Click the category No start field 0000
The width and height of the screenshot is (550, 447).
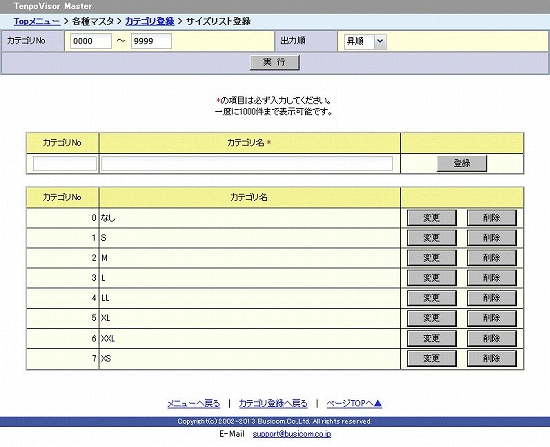pyautogui.click(x=91, y=41)
